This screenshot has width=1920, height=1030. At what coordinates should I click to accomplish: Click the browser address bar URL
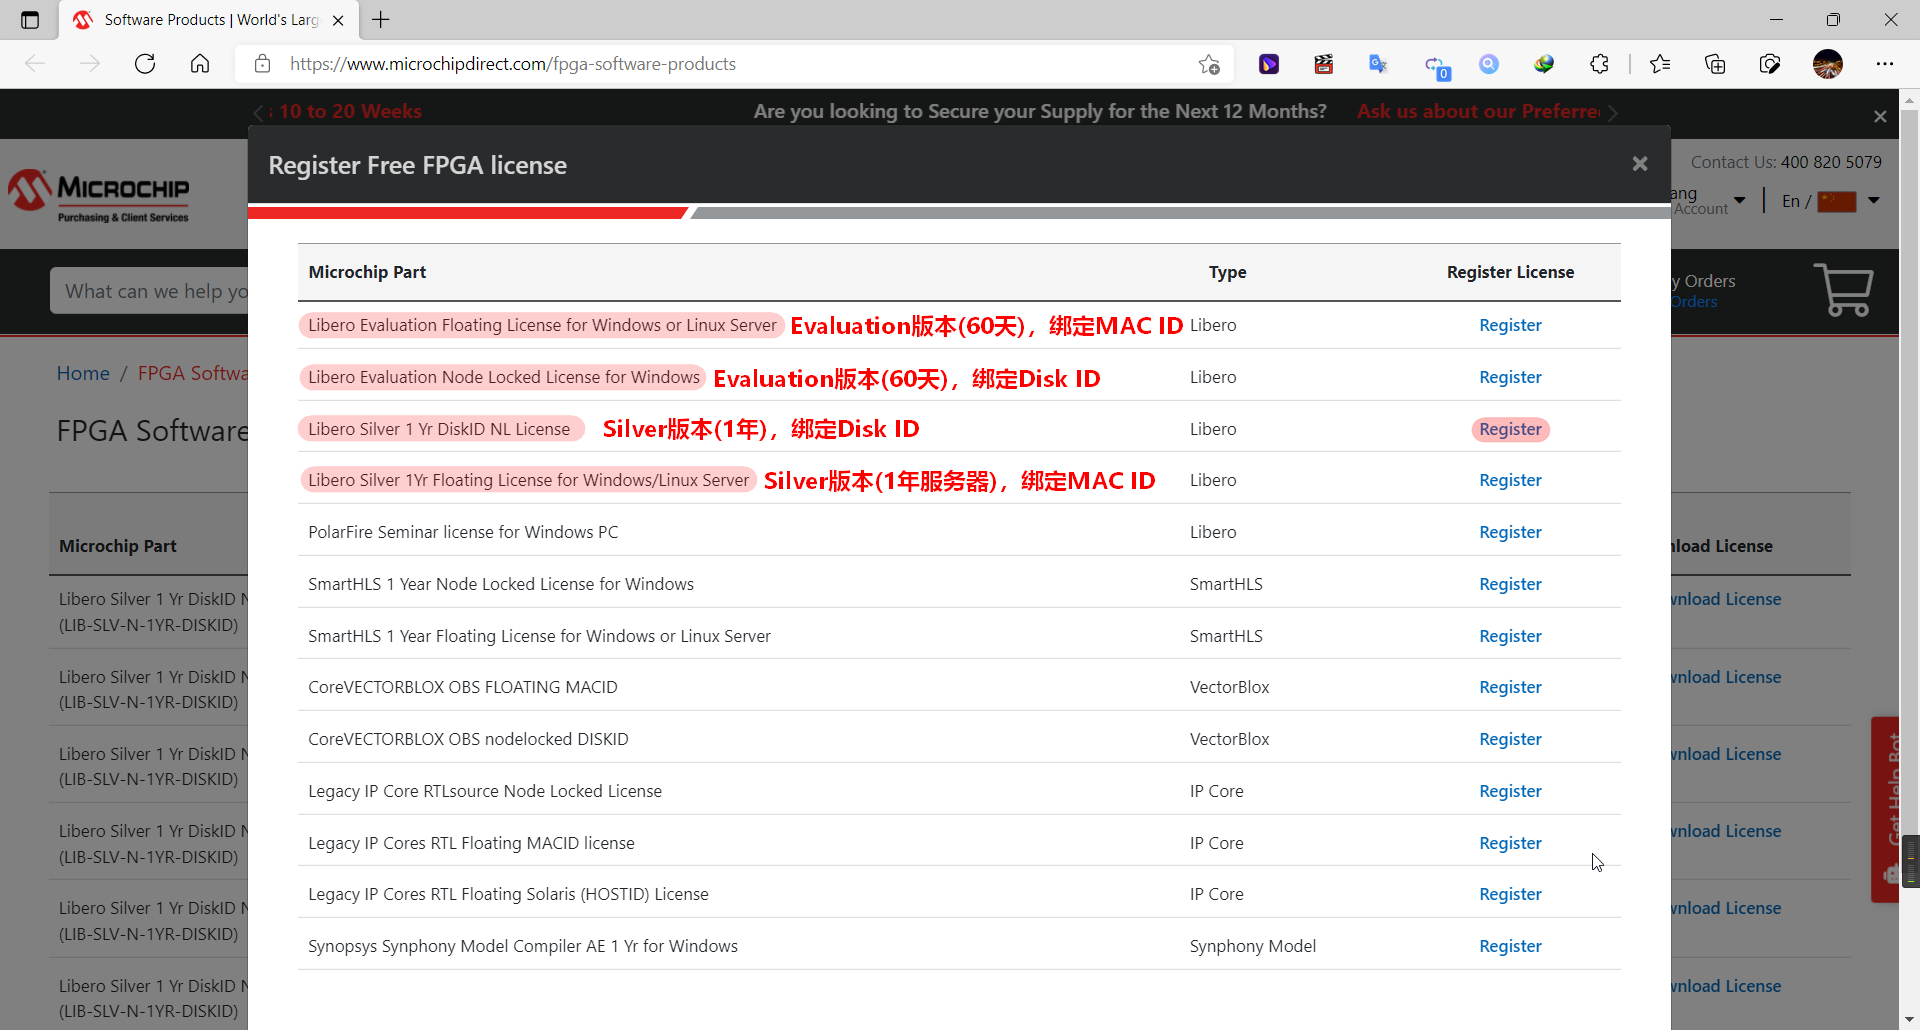tap(513, 64)
